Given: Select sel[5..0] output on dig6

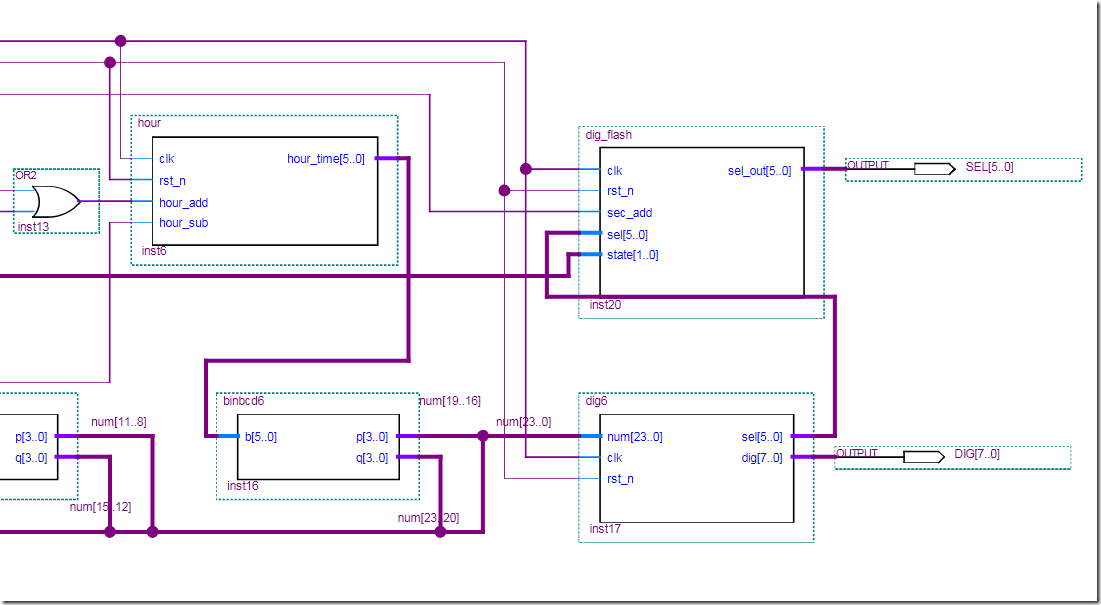Looking at the screenshot, I should click(762, 437).
